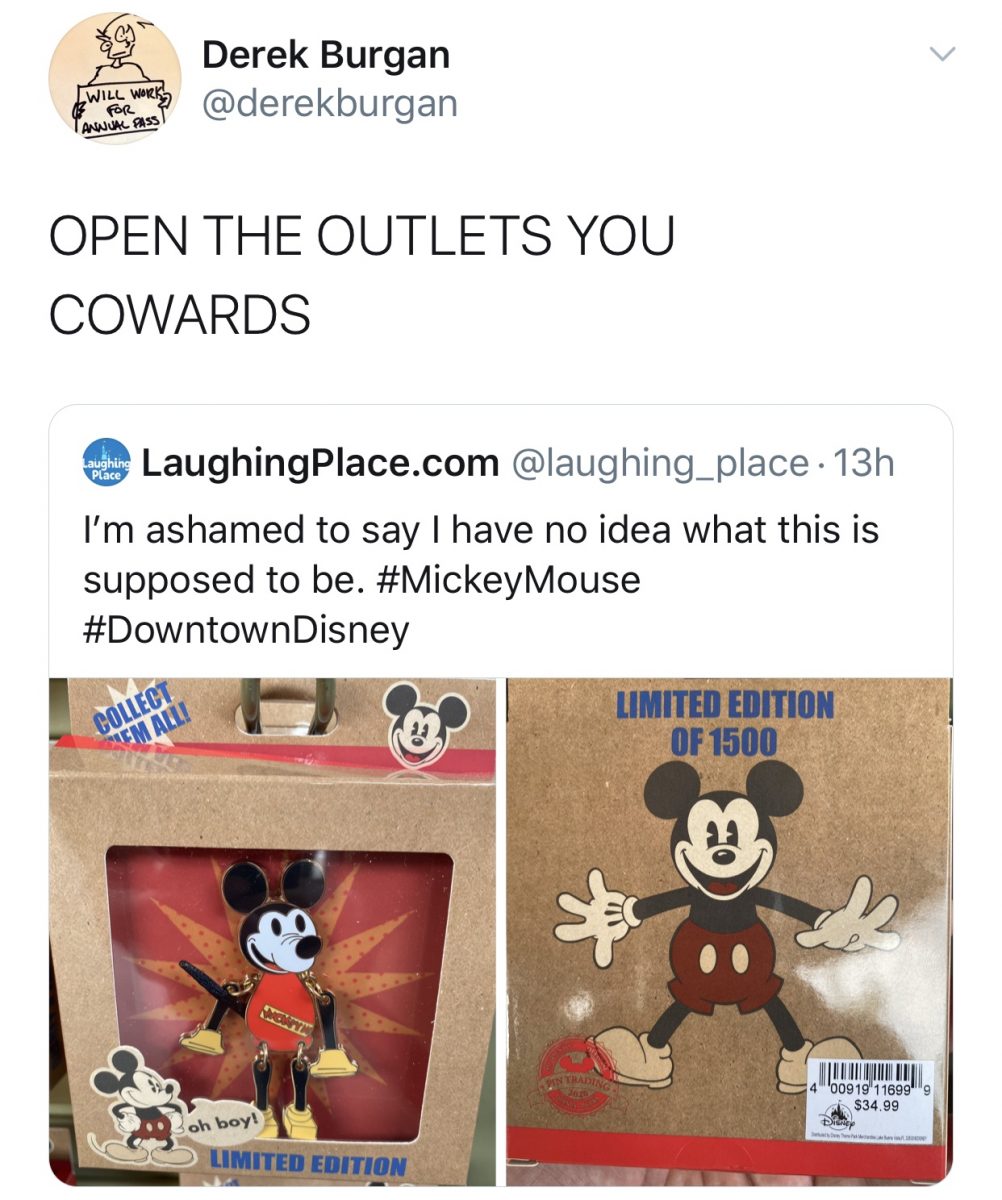Viewport: 1002px width, 1200px height.
Task: Tap the LaughingPlace.com castle avatar
Action: pos(105,462)
